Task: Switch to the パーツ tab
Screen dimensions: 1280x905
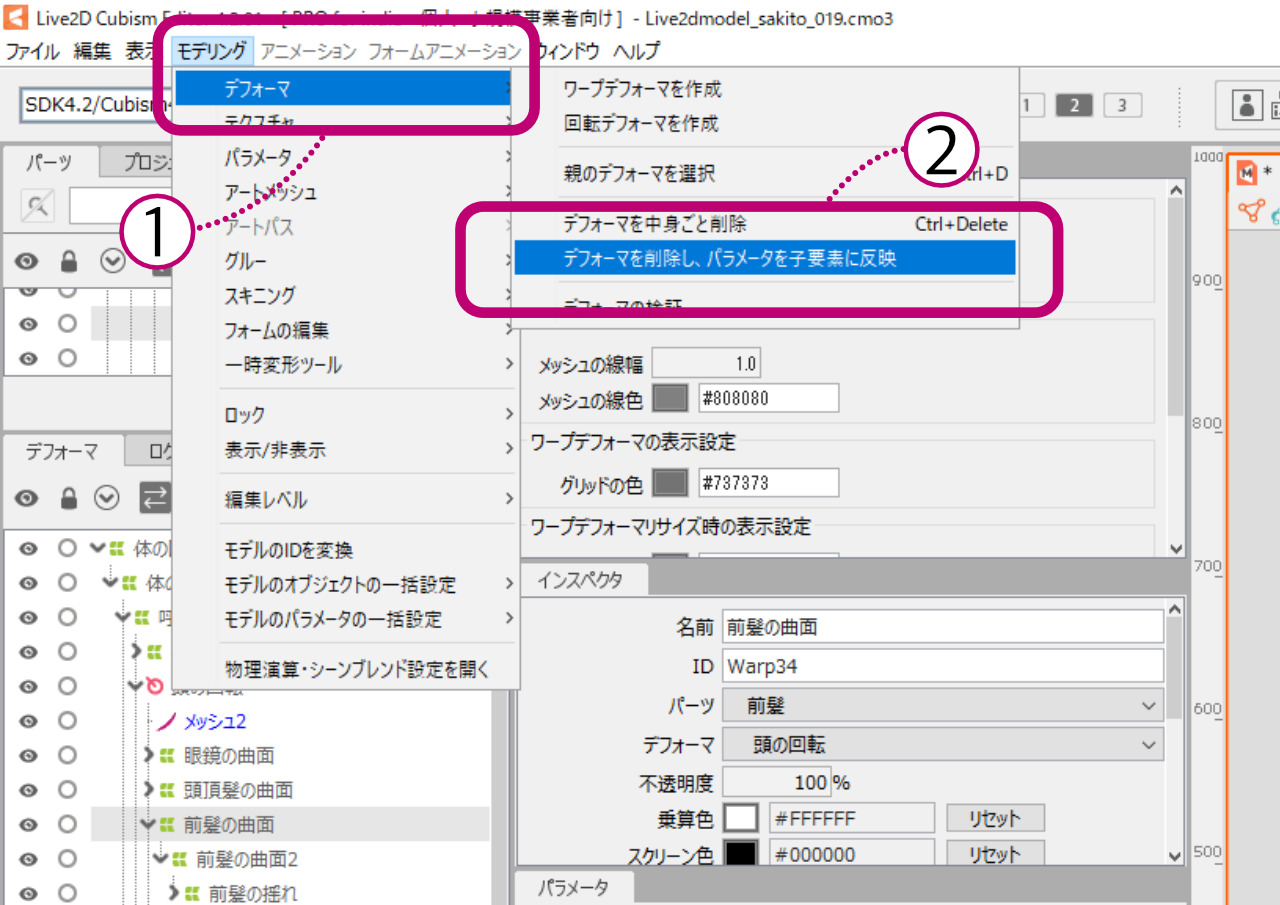Action: coord(49,162)
